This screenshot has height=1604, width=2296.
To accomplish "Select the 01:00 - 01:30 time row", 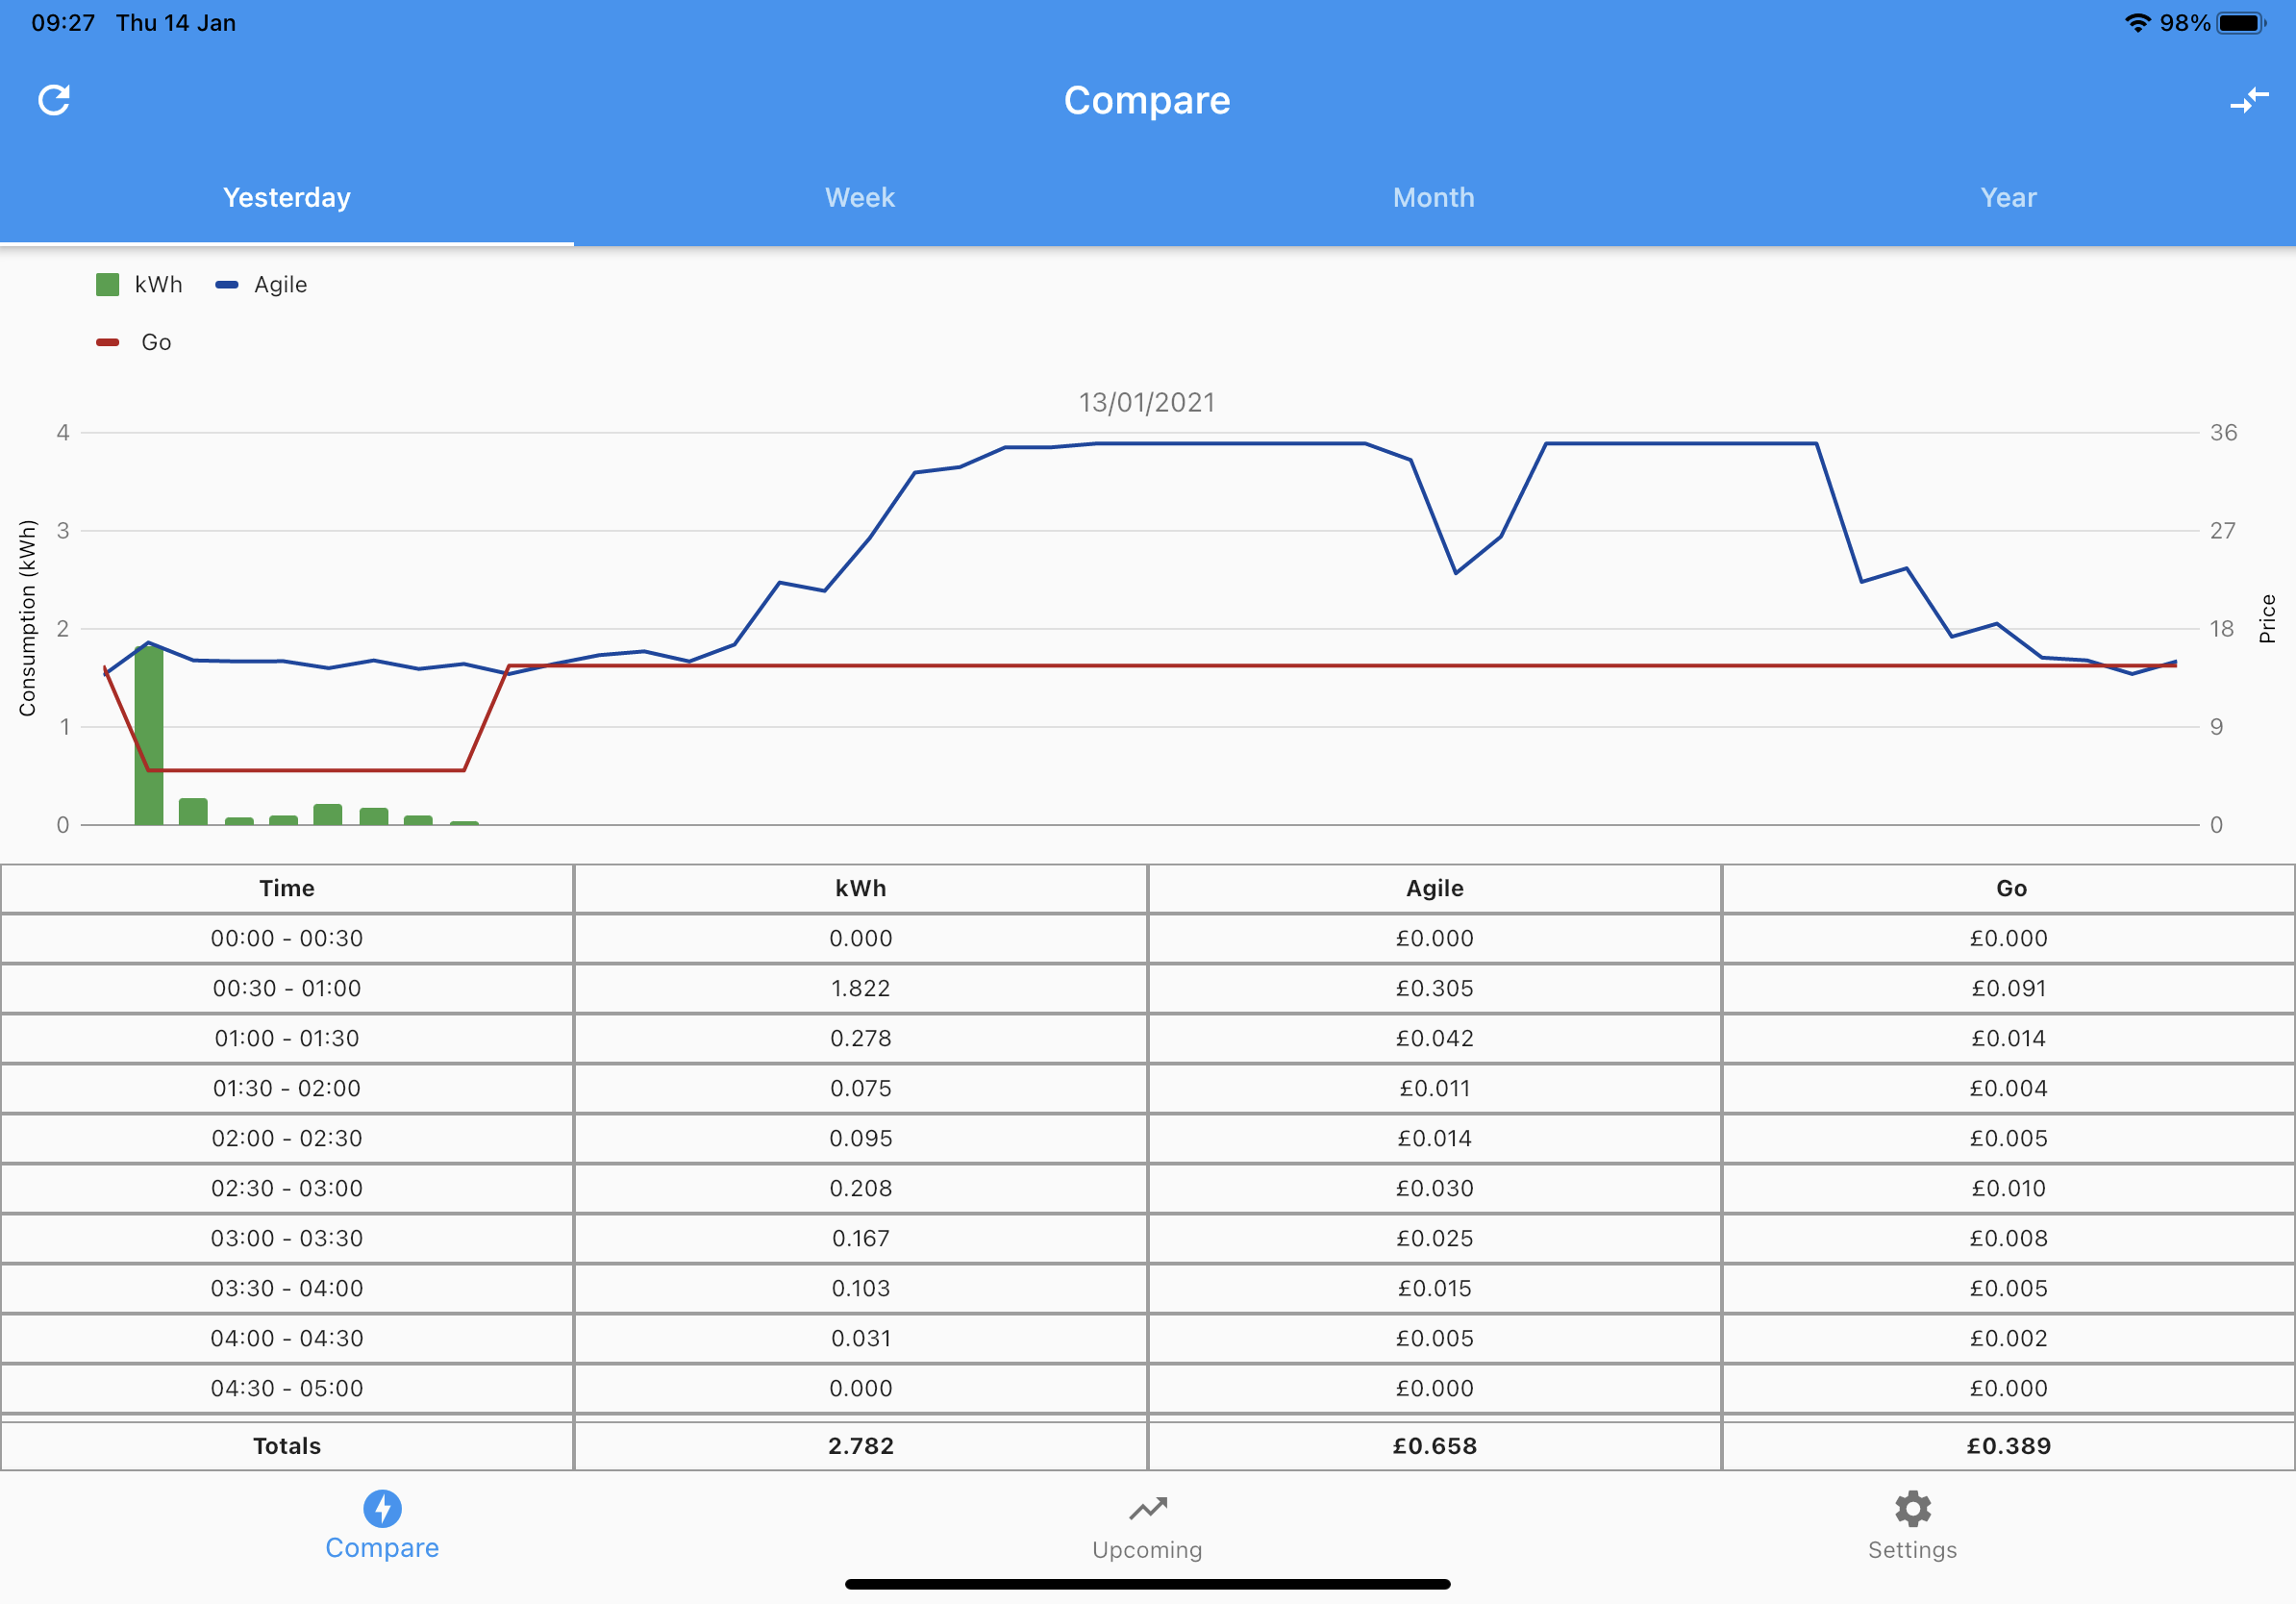I will (287, 1038).
